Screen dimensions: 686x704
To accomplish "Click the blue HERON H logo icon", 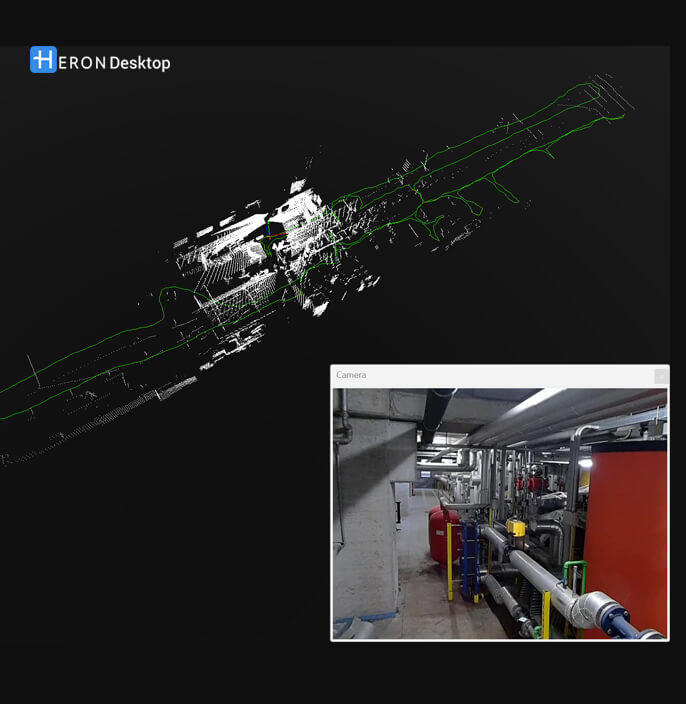I will point(43,60).
